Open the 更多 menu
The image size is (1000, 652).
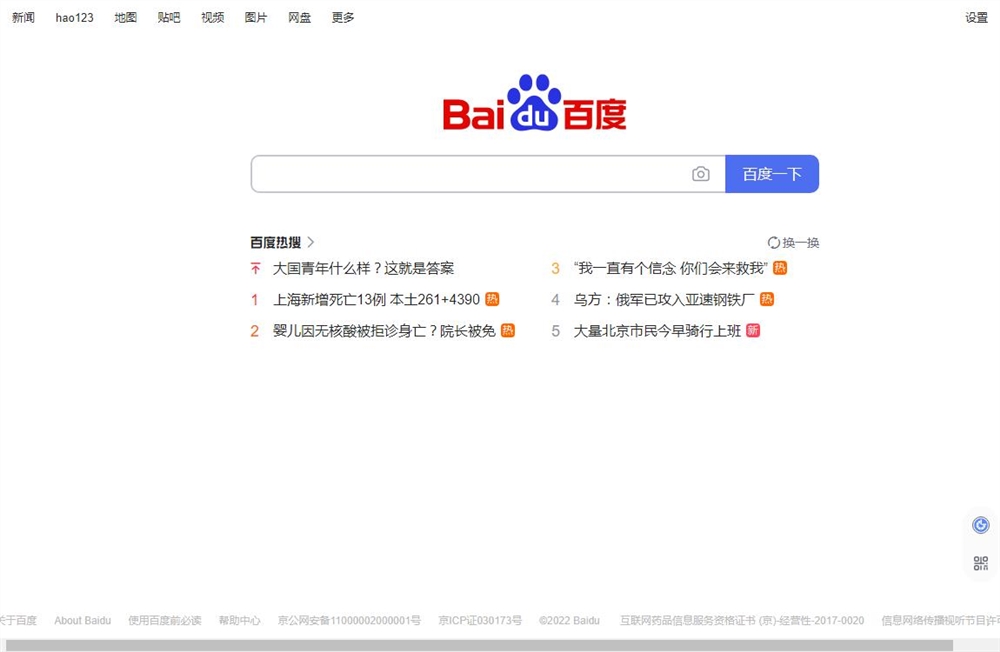click(x=343, y=17)
